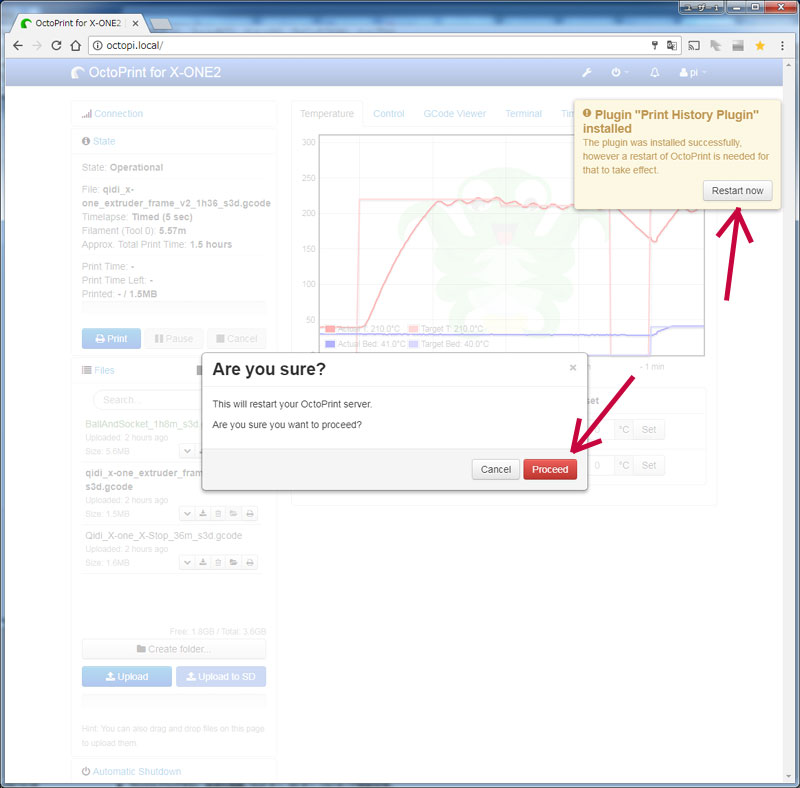
Task: Click the cursor arrow extension icon
Action: [716, 45]
